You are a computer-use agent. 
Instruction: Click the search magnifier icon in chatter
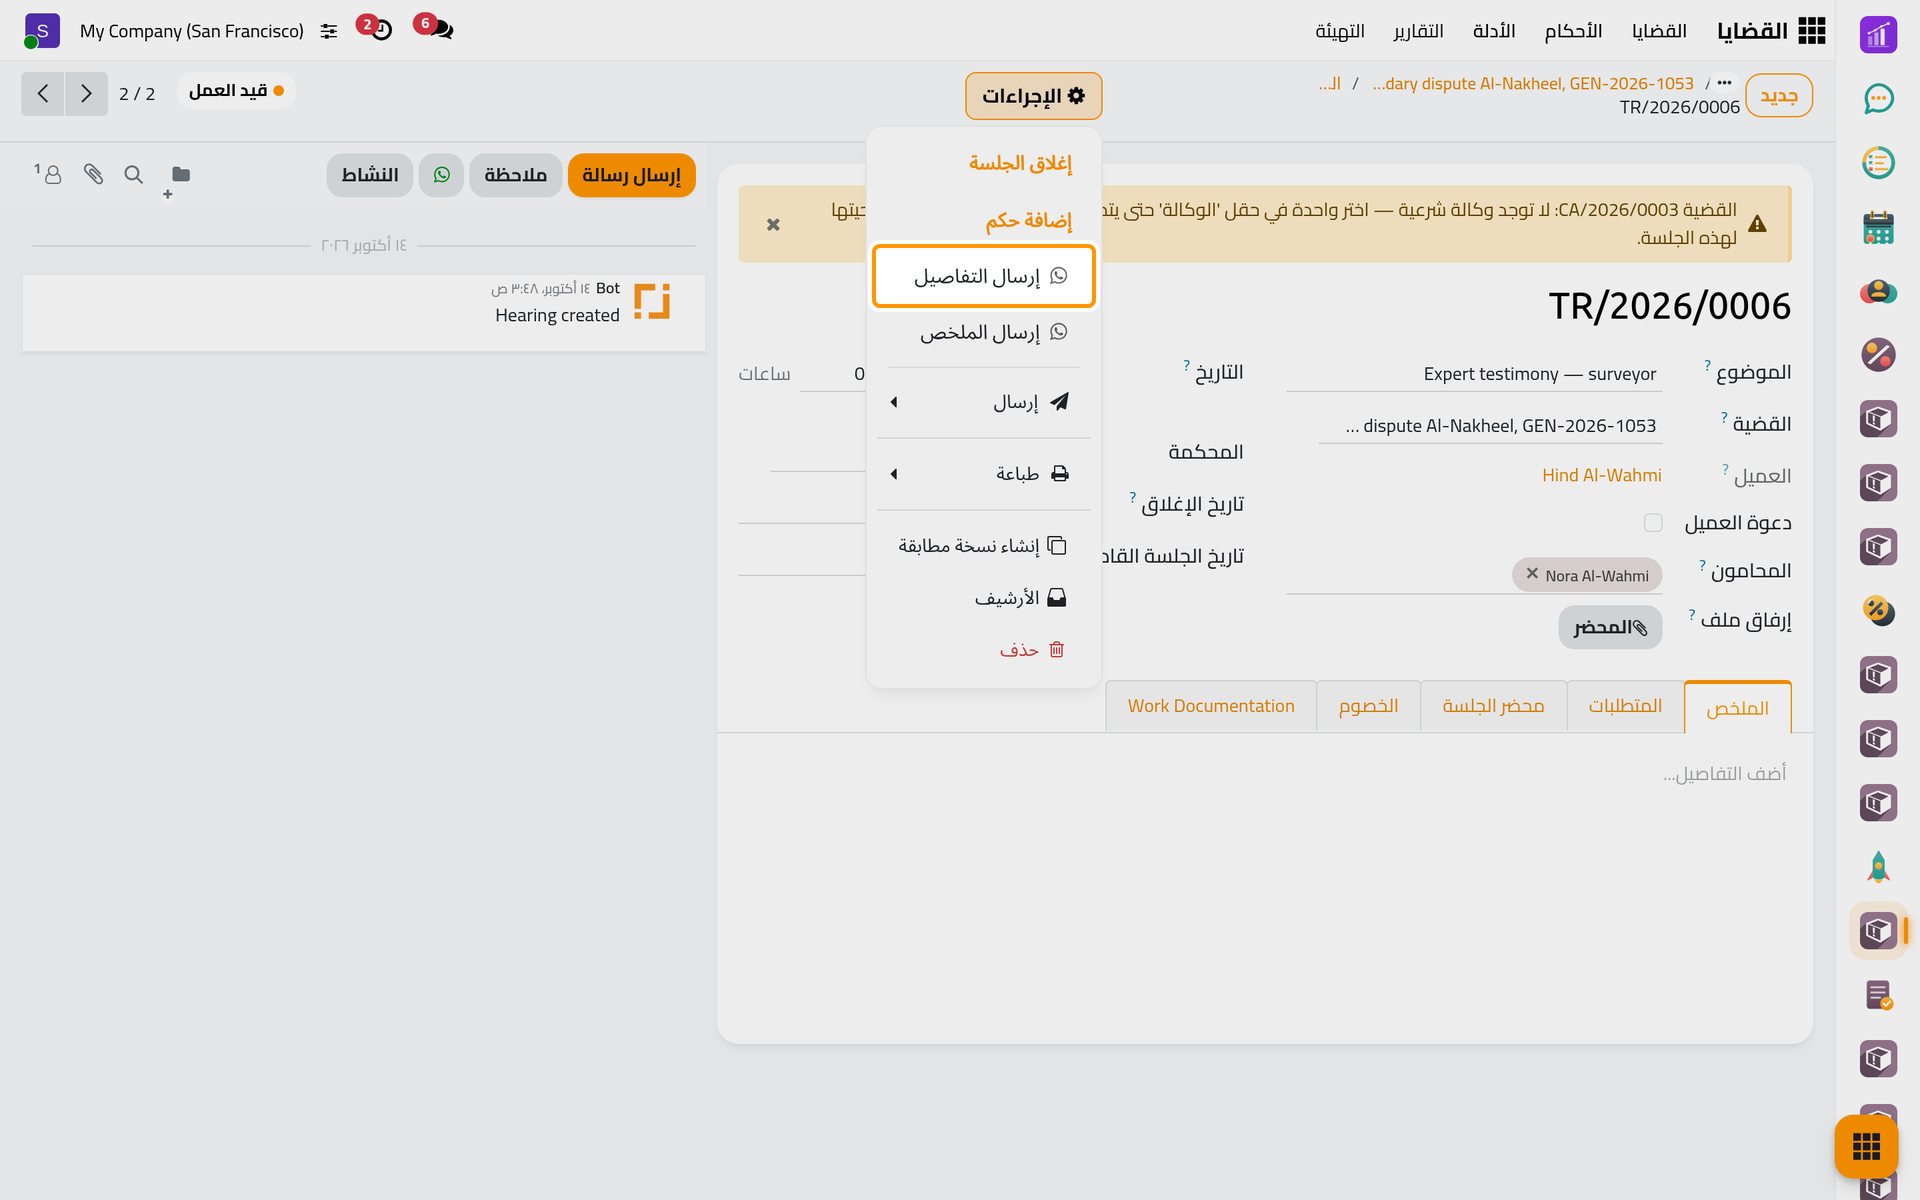coord(133,175)
